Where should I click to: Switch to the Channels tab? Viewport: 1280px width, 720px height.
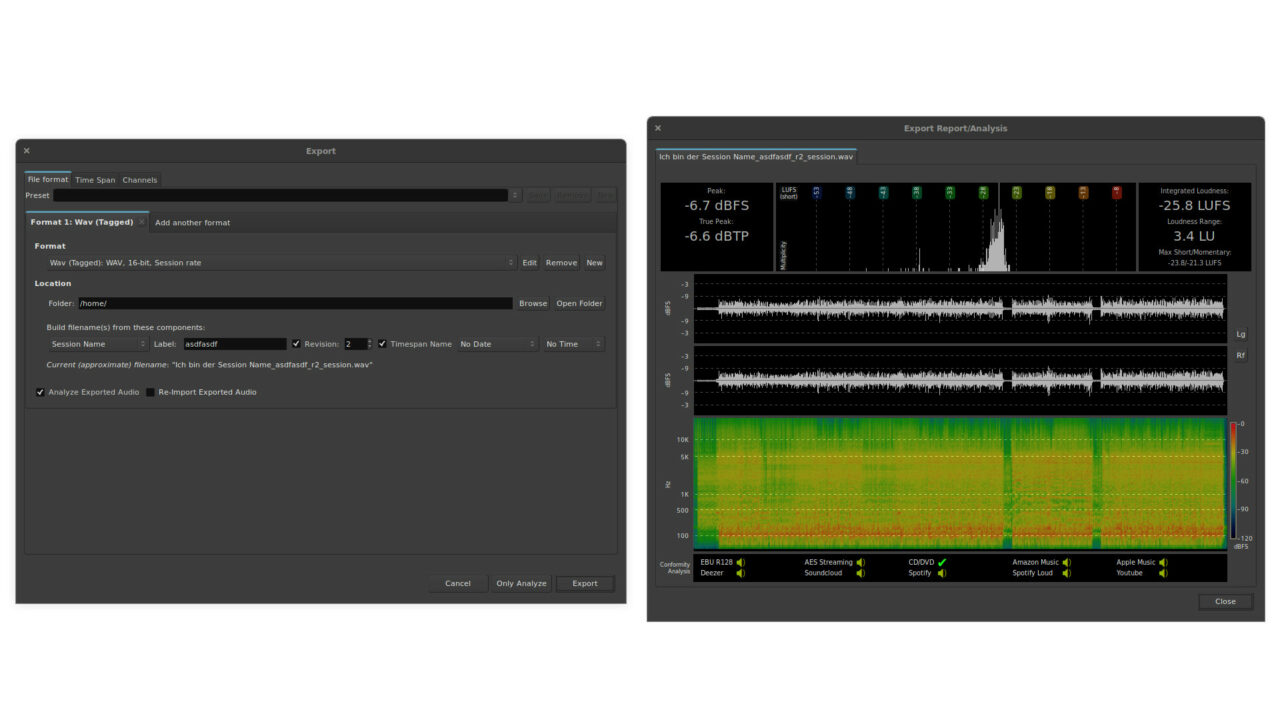140,179
